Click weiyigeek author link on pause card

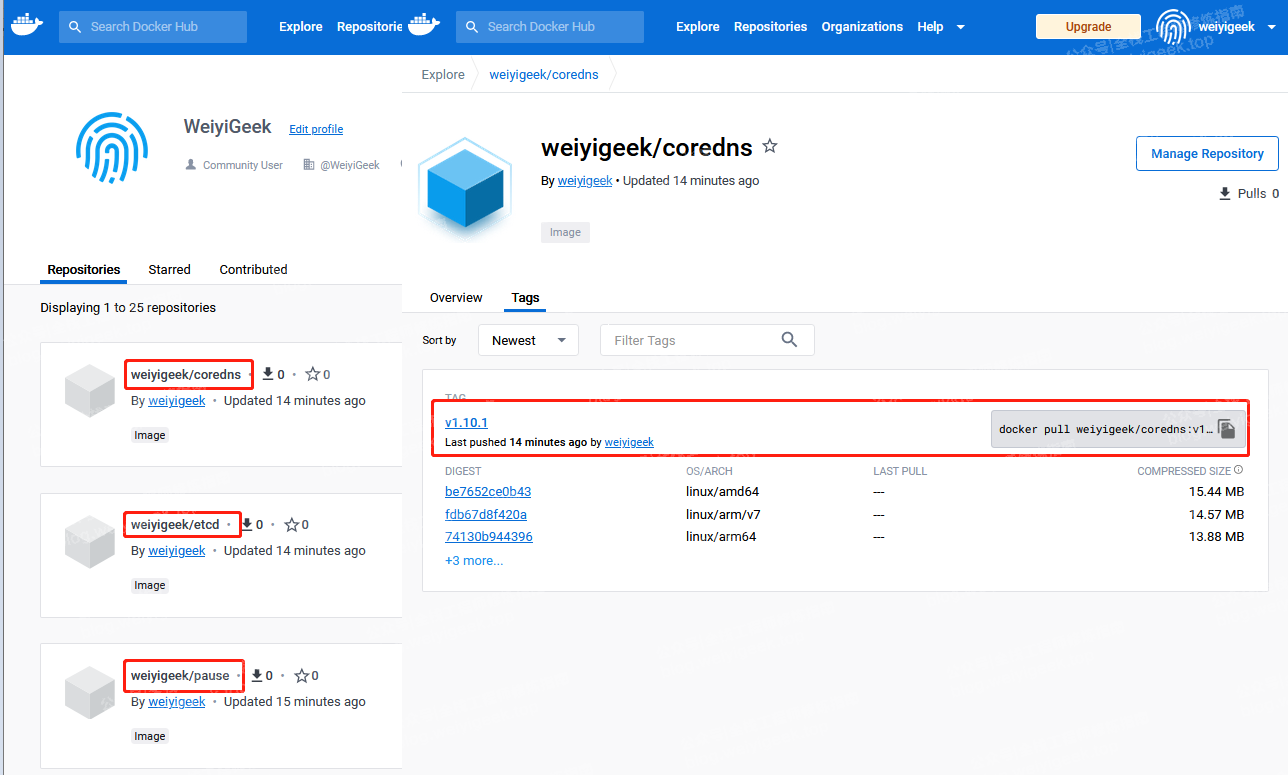[x=177, y=702]
